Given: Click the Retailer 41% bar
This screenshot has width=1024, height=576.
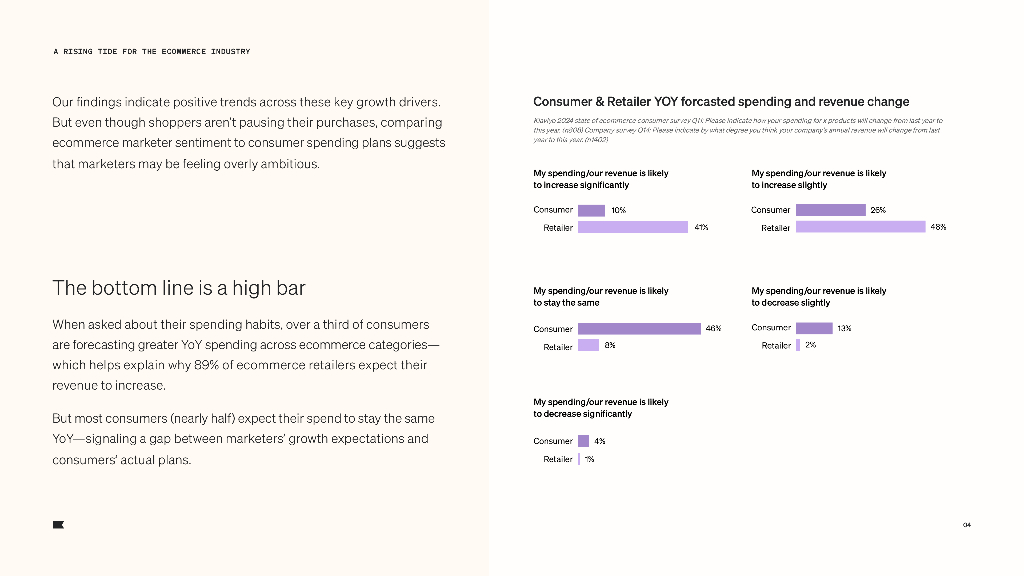Looking at the screenshot, I should tap(634, 228).
